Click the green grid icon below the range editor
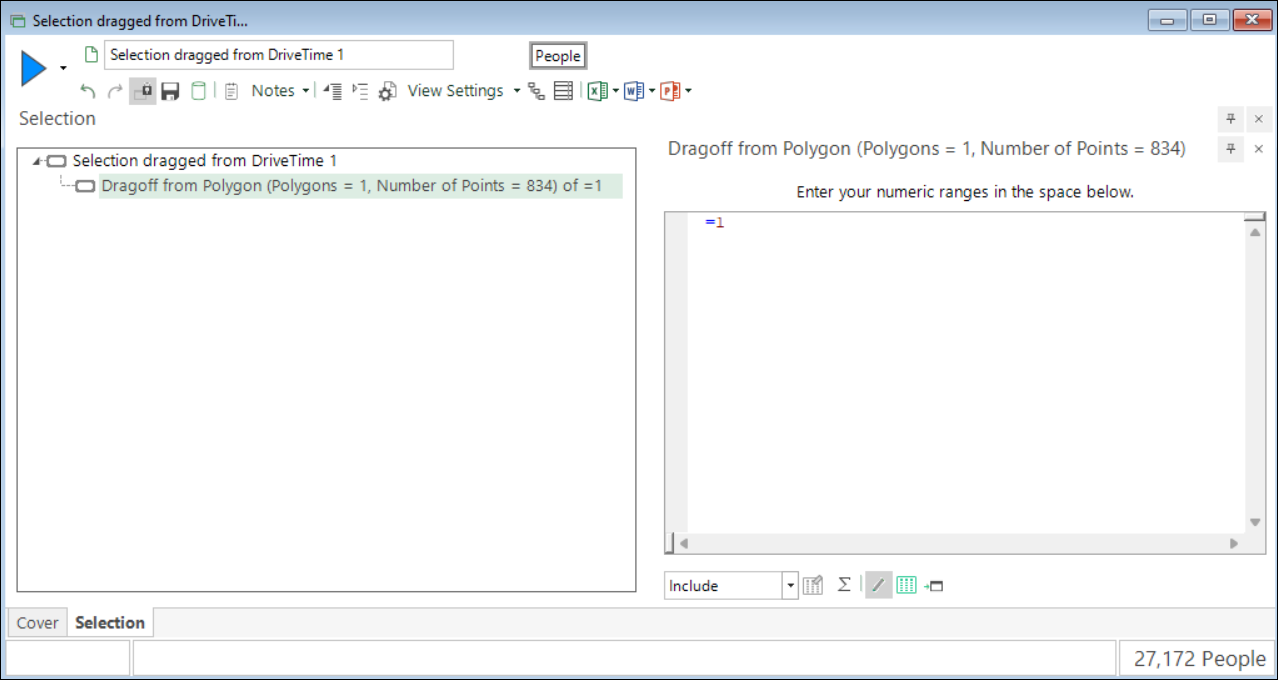This screenshot has height=680, width=1278. tap(907, 585)
